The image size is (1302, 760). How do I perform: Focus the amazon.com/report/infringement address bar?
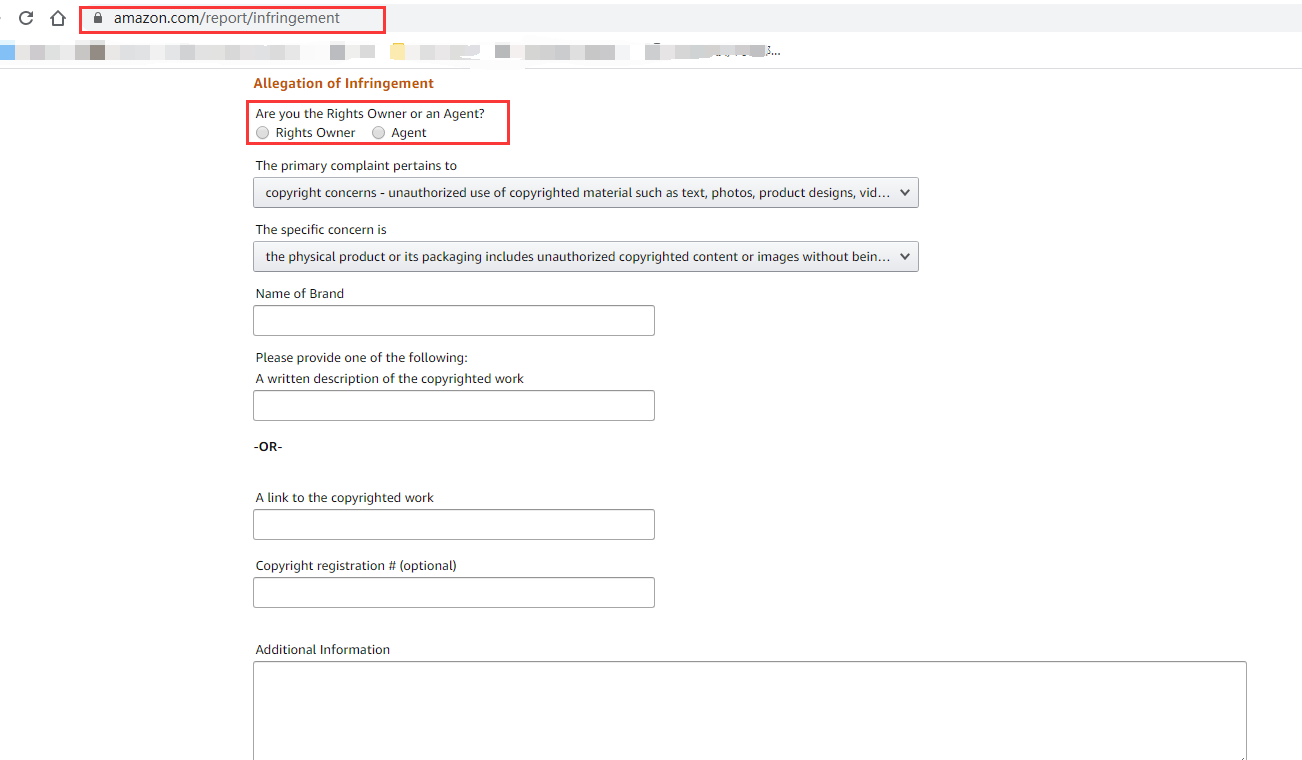[x=227, y=18]
